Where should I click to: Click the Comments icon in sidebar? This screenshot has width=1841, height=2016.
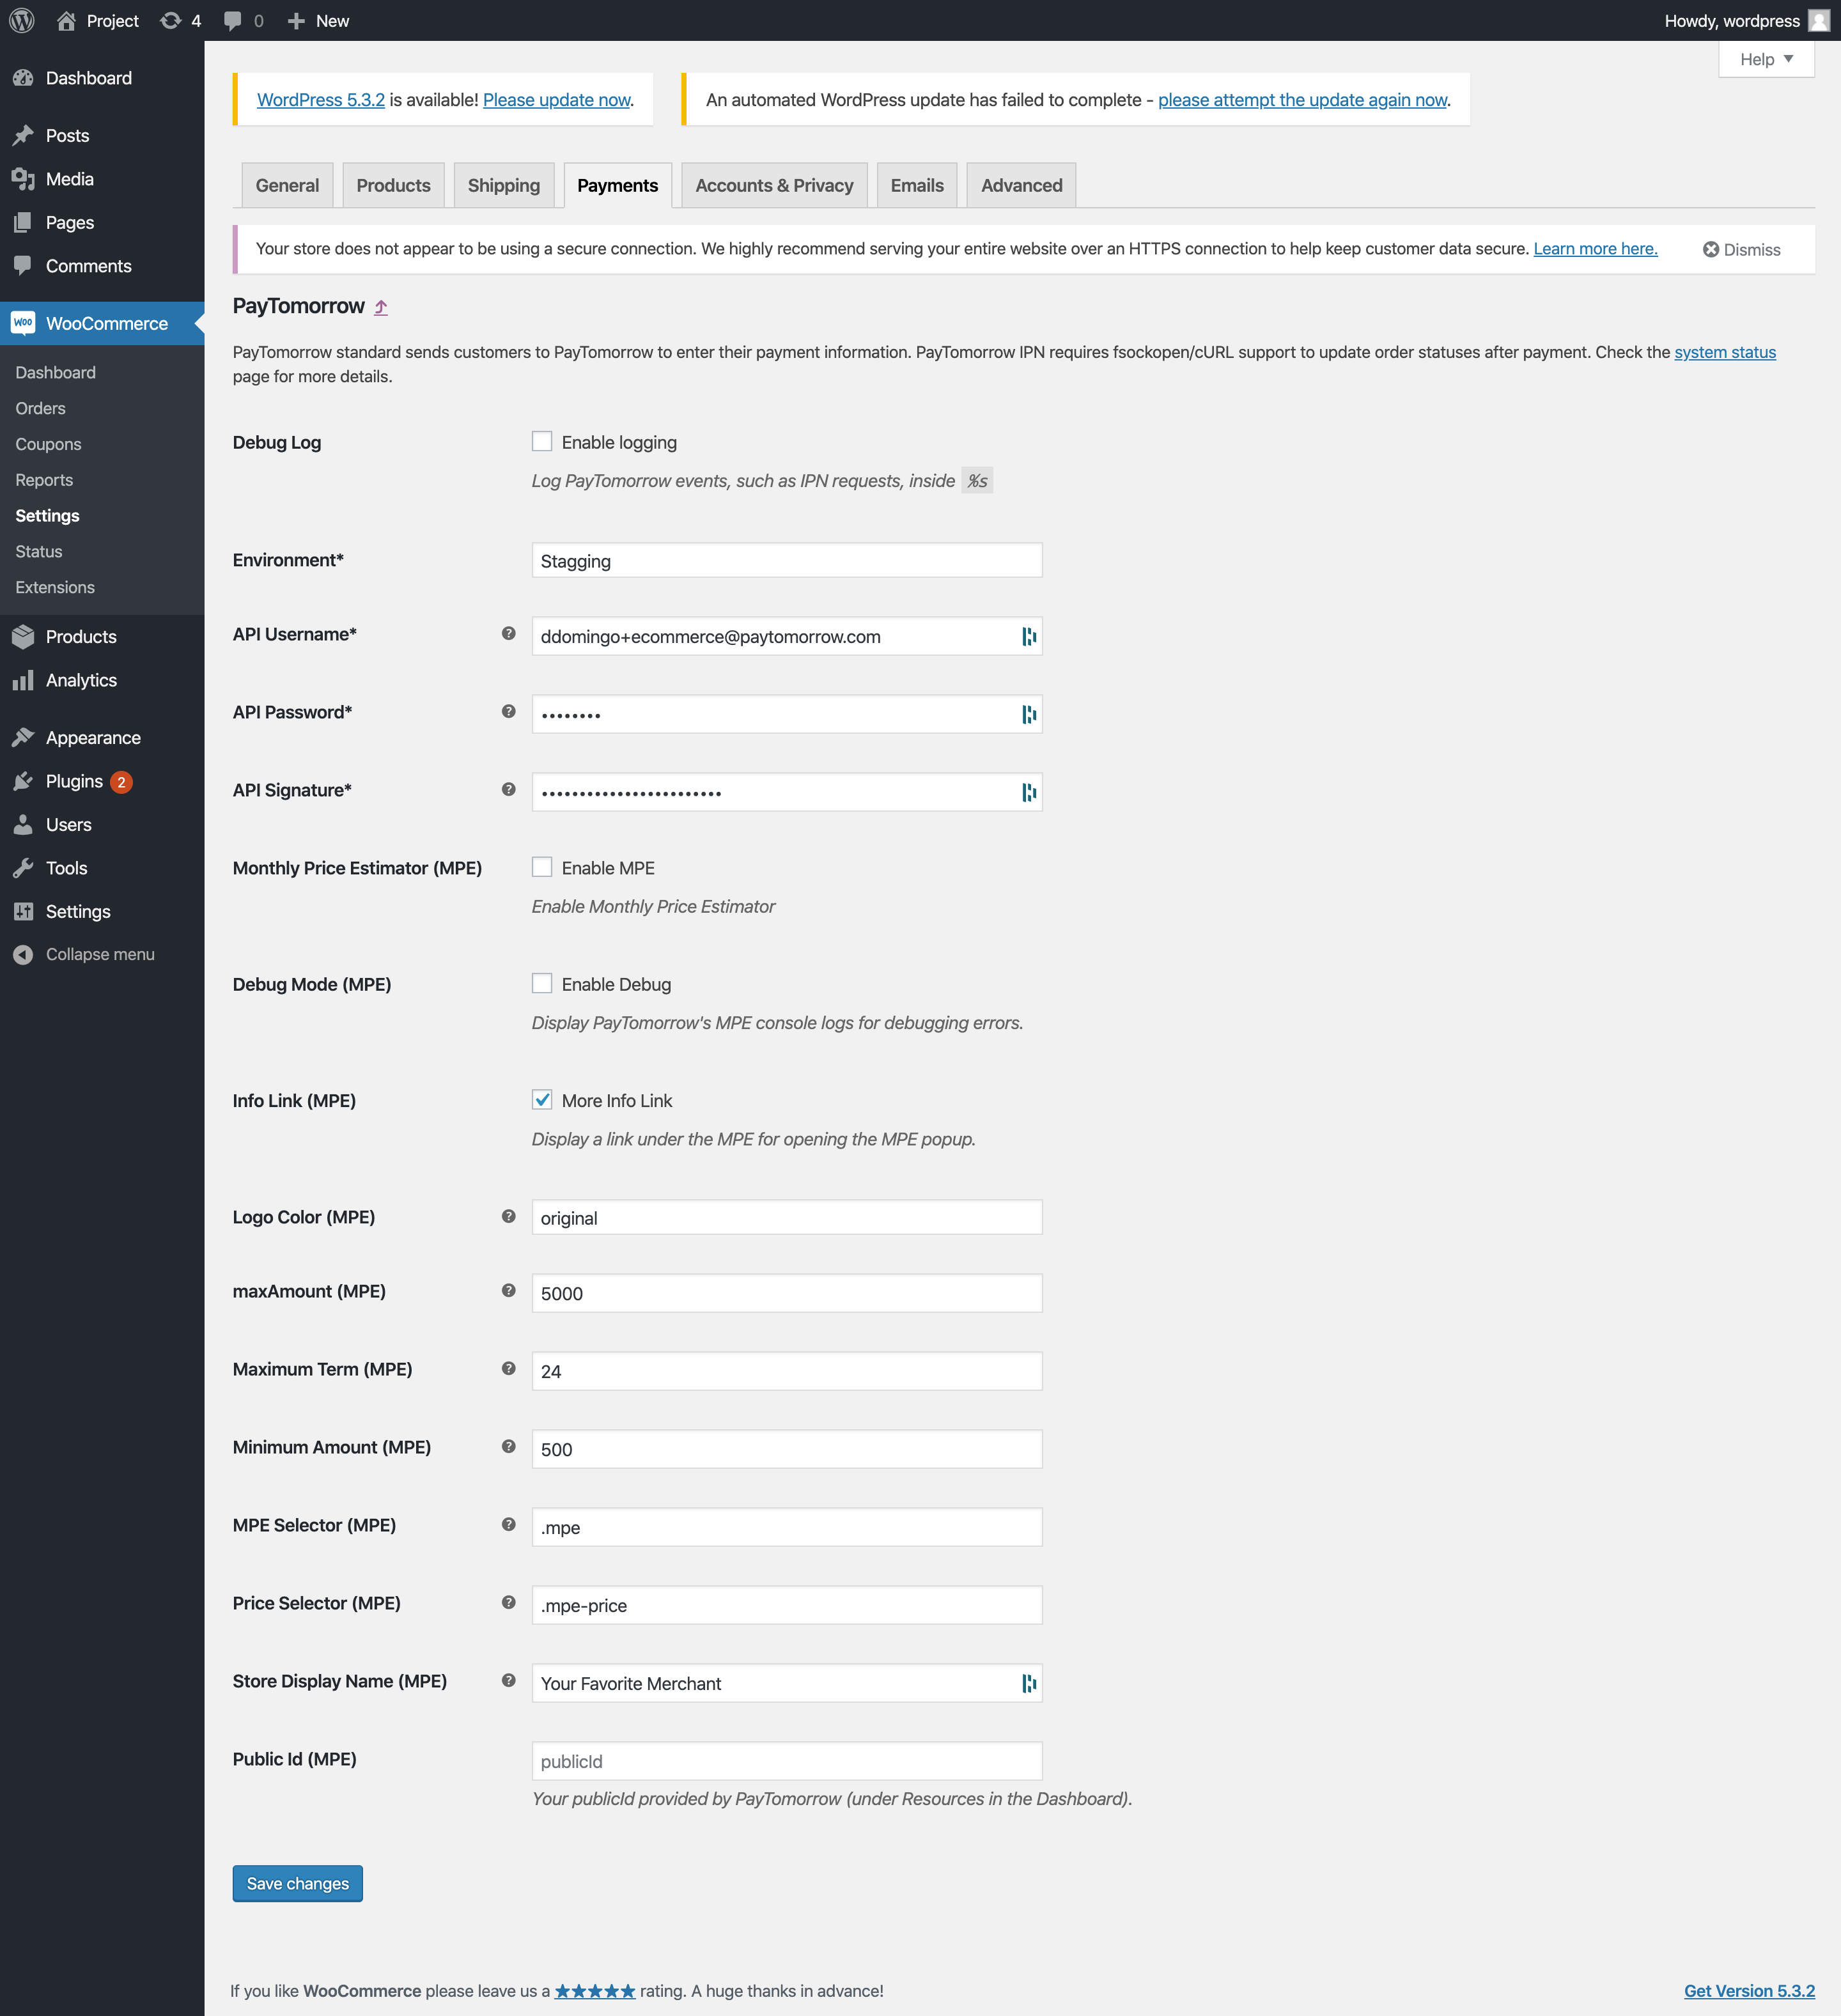point(23,266)
